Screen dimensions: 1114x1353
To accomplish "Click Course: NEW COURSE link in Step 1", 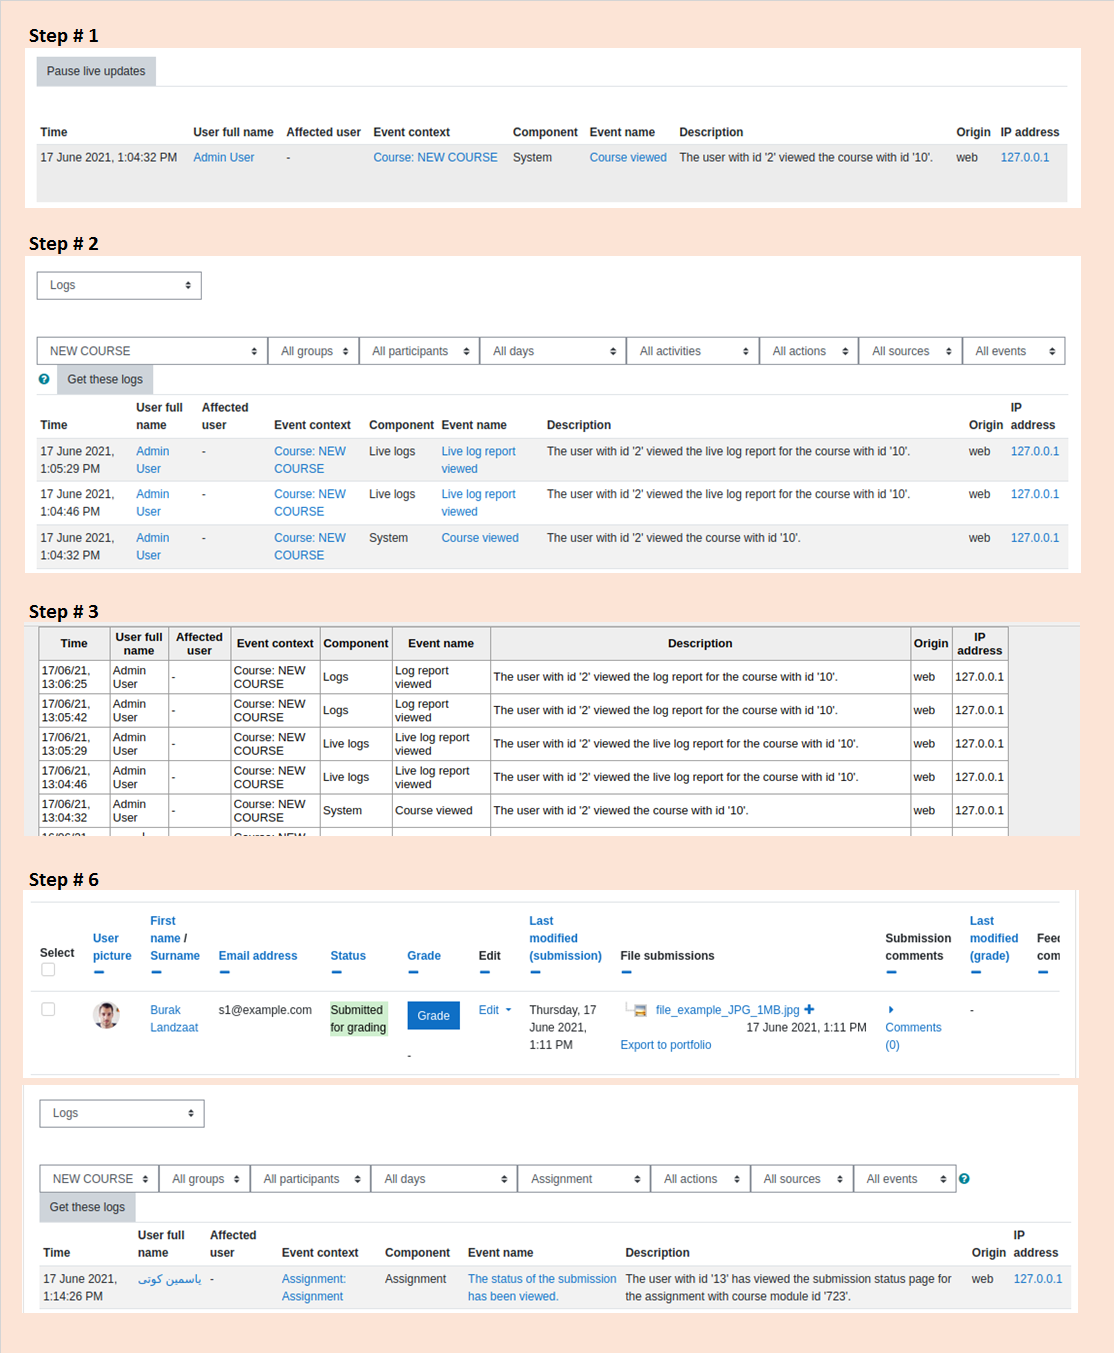I will 435,157.
